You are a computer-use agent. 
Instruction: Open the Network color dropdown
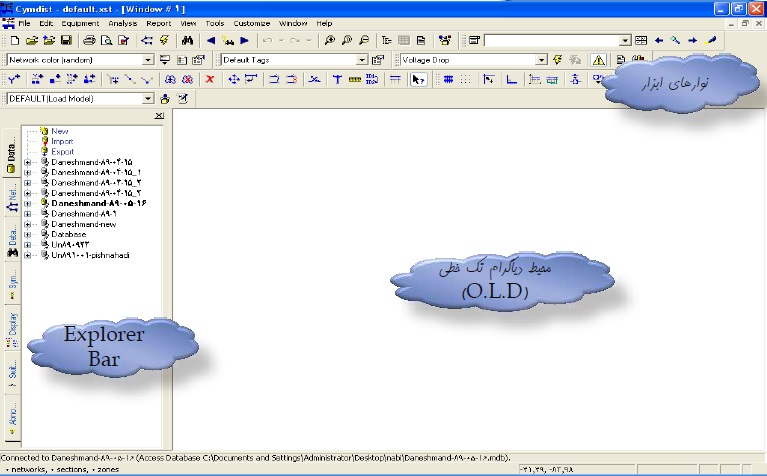tap(149, 60)
